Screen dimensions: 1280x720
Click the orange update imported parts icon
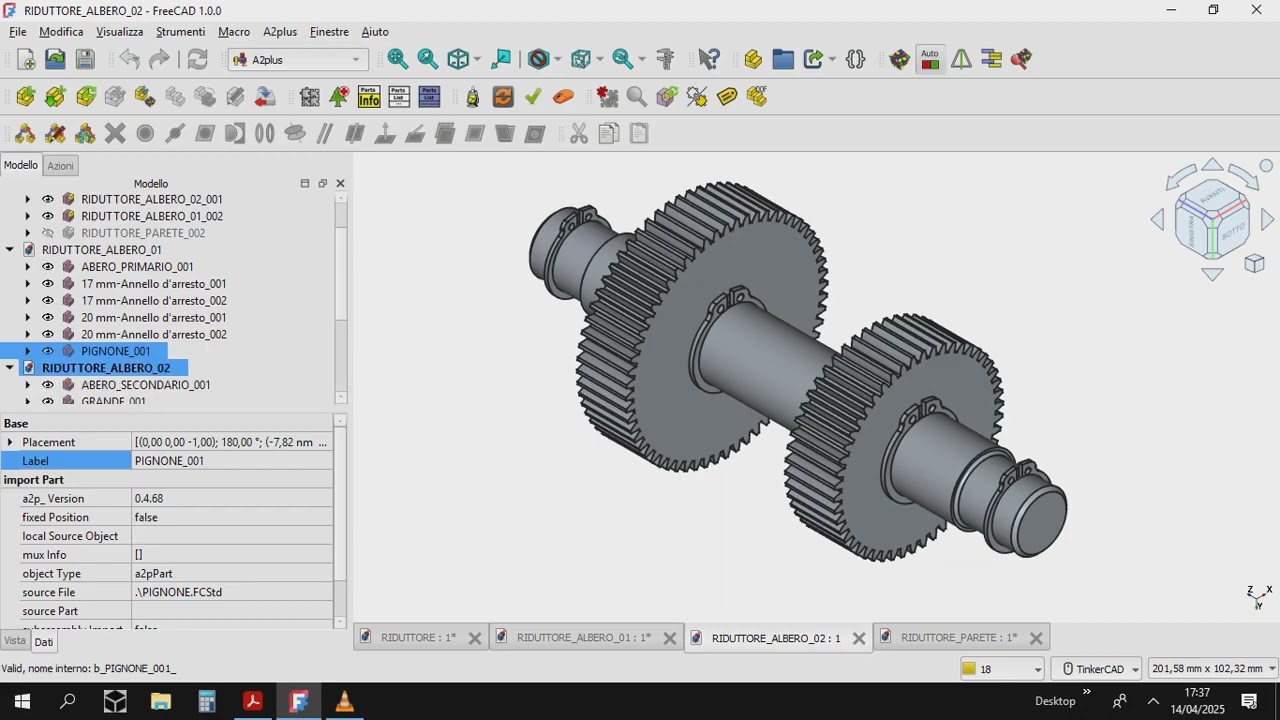pos(503,96)
